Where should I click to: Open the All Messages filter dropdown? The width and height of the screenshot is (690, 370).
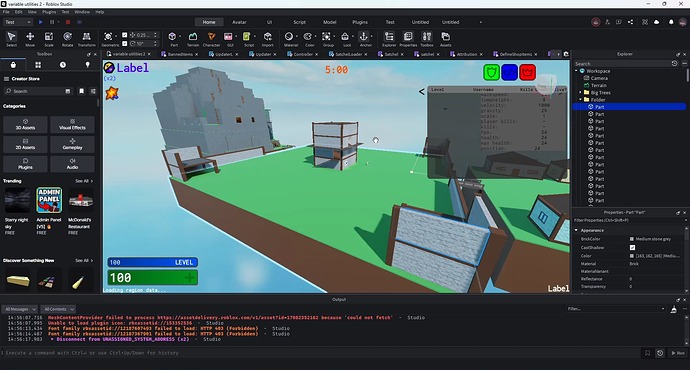19,309
